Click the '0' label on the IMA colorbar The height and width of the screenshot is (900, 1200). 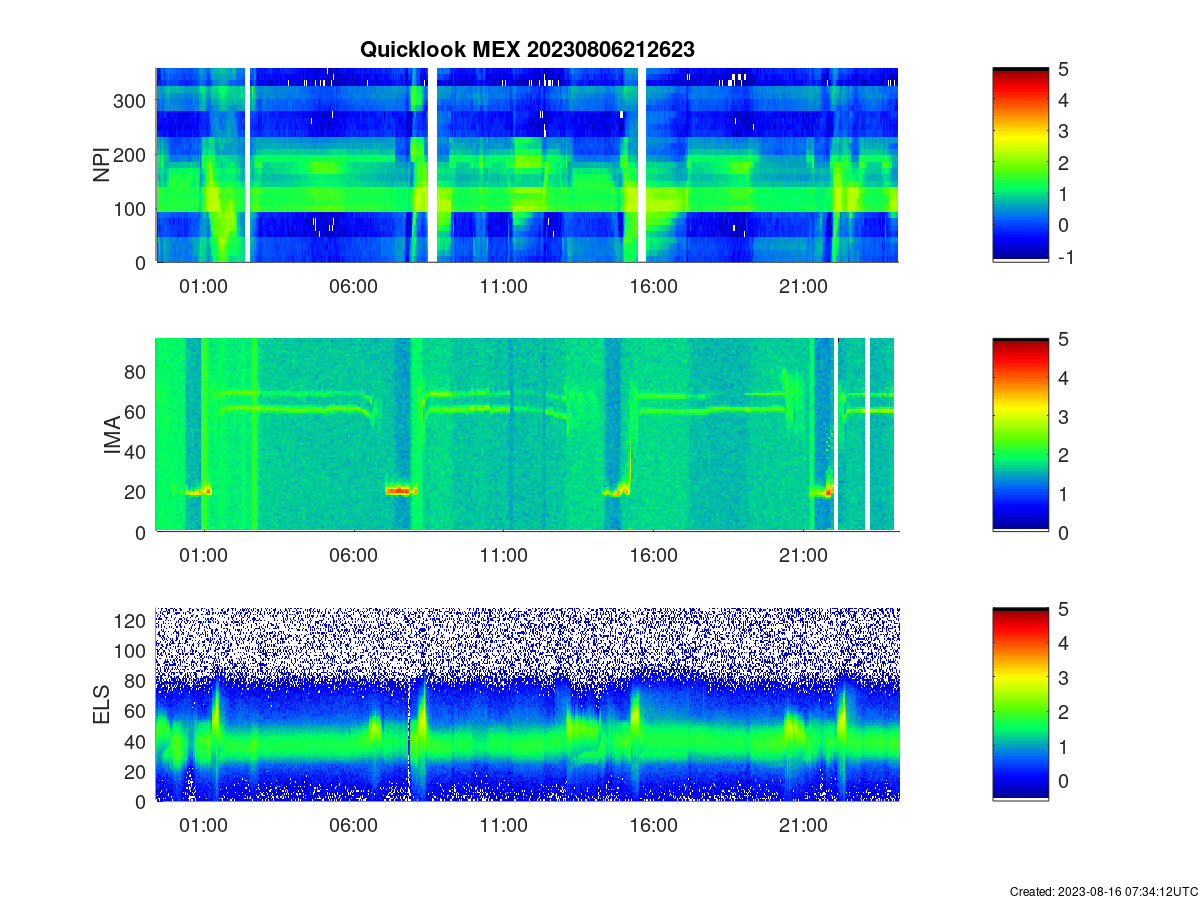(1065, 532)
